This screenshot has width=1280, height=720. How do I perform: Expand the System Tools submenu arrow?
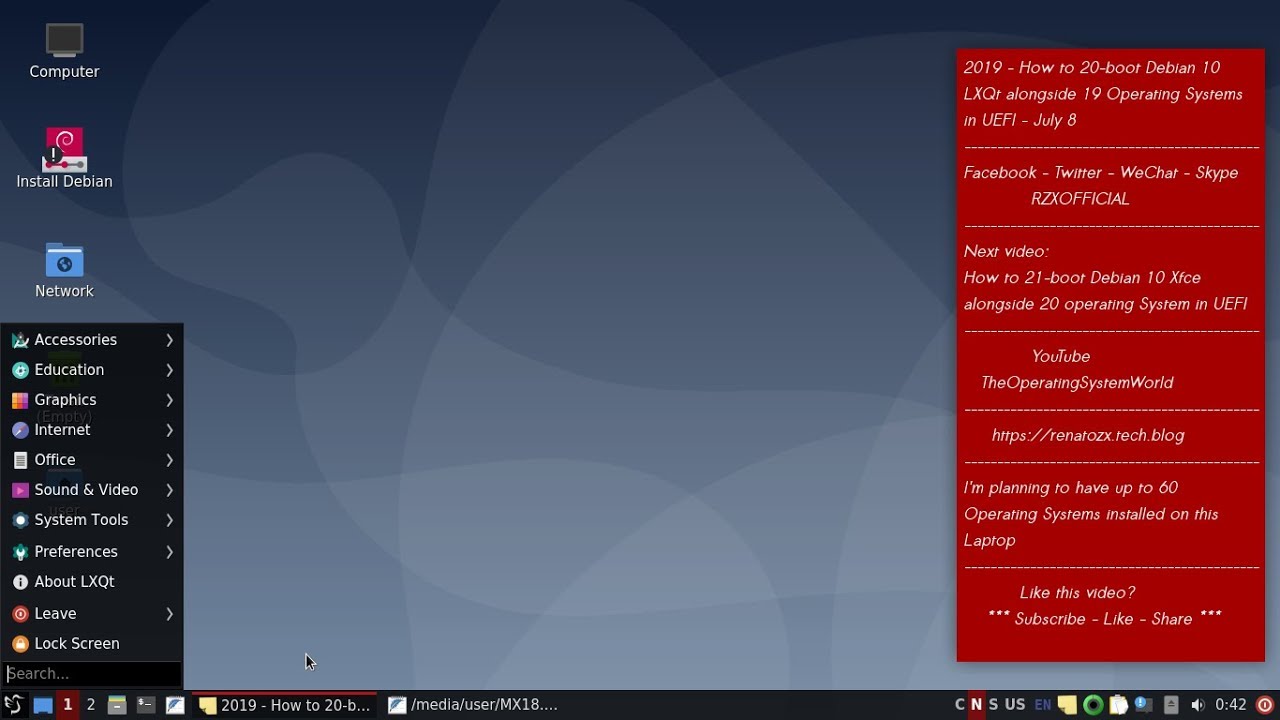point(170,520)
